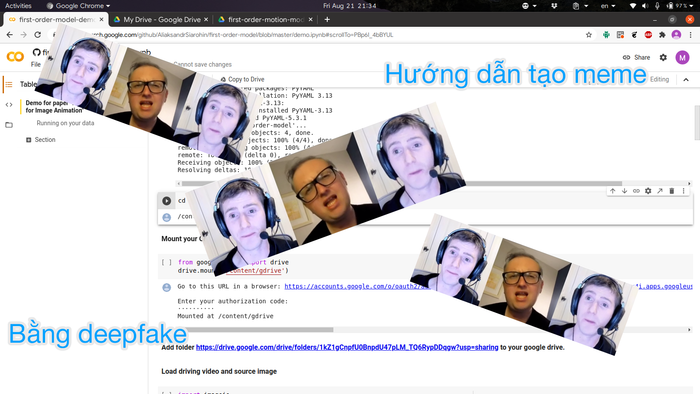The image size is (700, 394).
Task: Open the code snippets sidebar icon
Action: (9, 105)
